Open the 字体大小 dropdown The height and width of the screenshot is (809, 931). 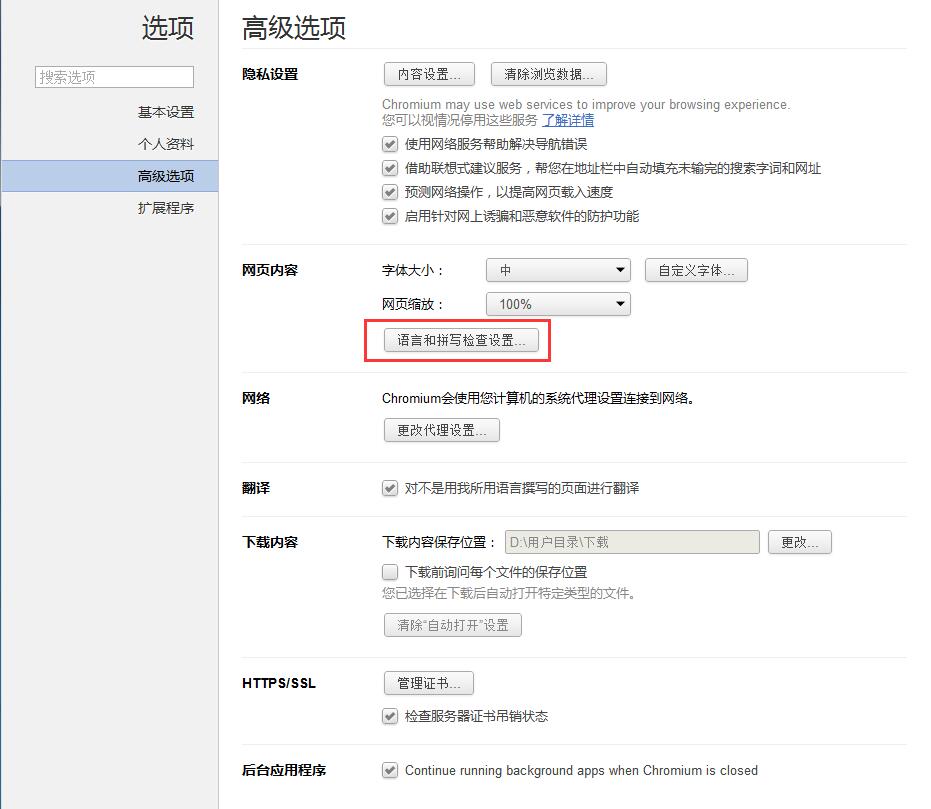(557, 269)
